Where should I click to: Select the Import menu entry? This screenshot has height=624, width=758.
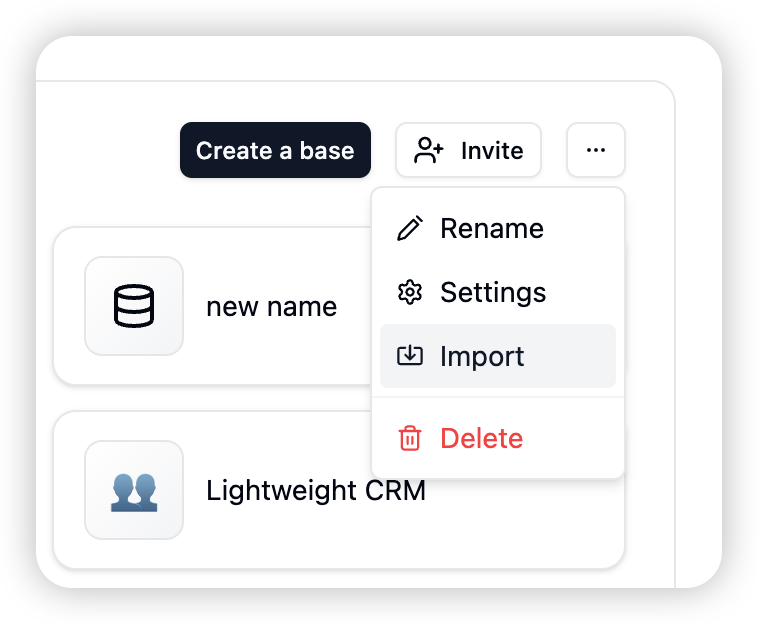point(497,356)
